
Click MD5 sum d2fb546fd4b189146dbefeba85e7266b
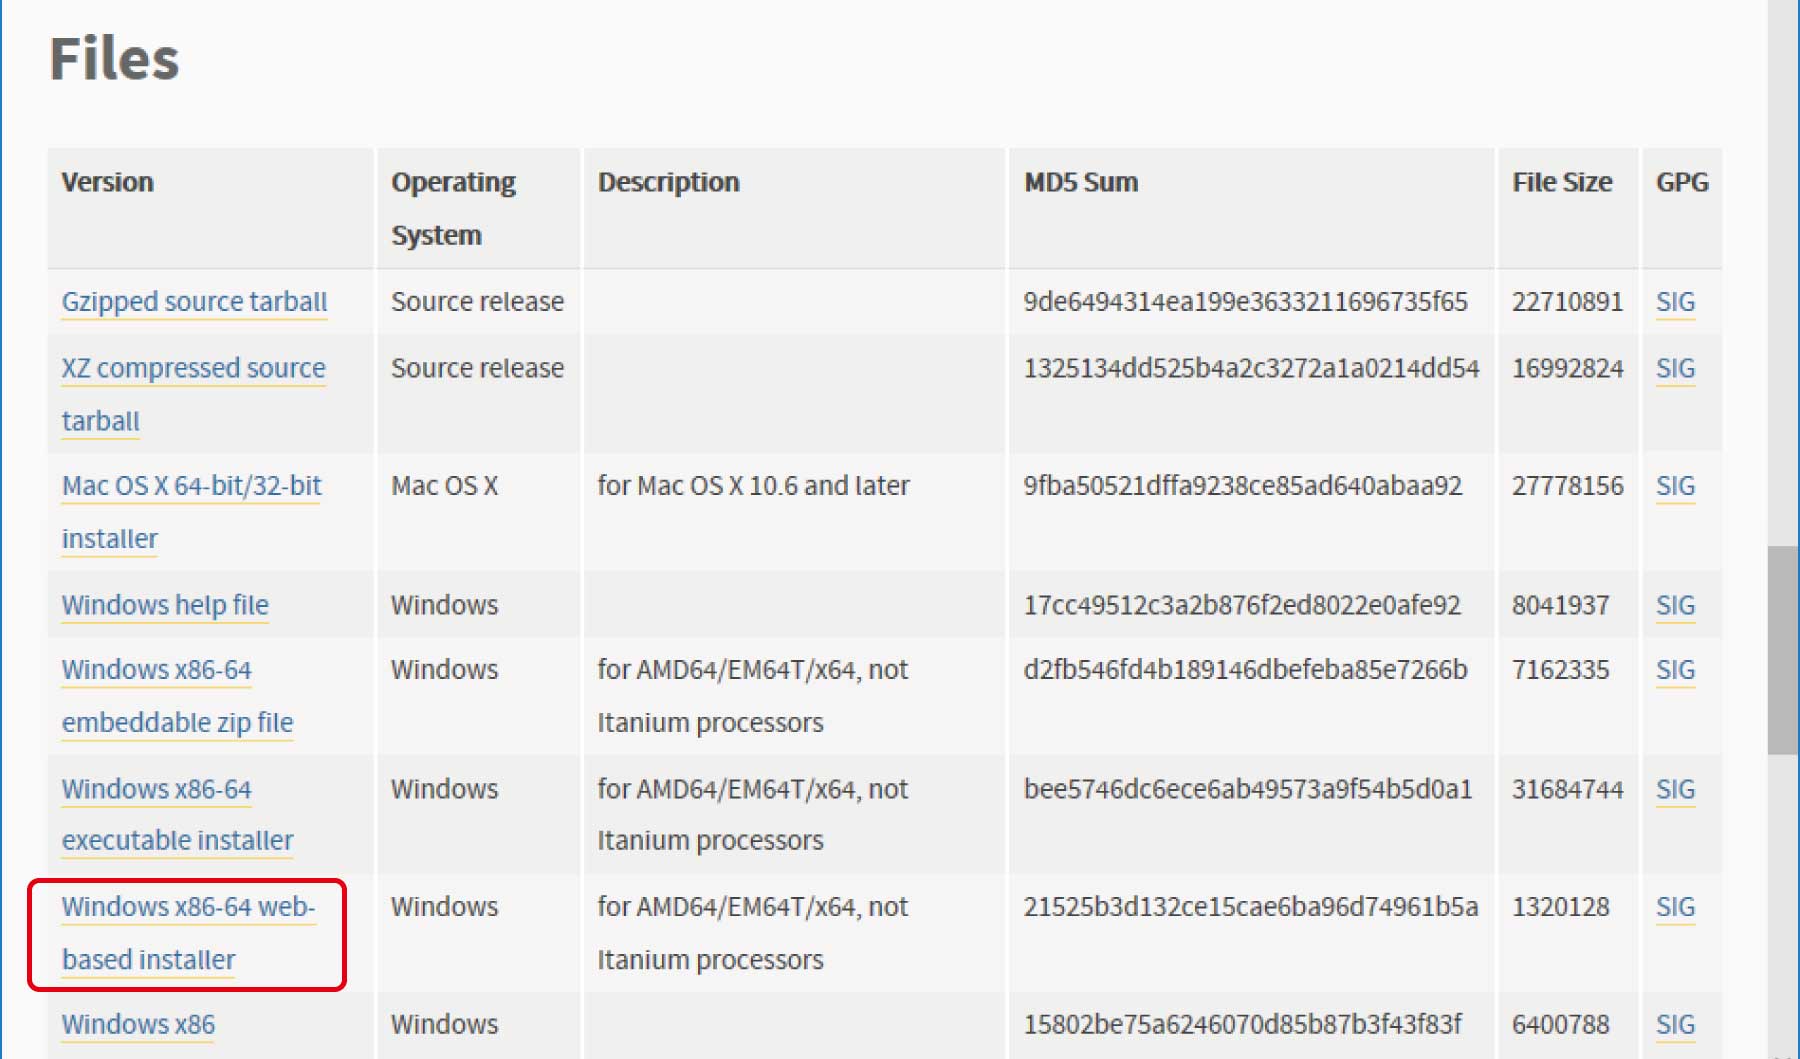tap(1245, 670)
